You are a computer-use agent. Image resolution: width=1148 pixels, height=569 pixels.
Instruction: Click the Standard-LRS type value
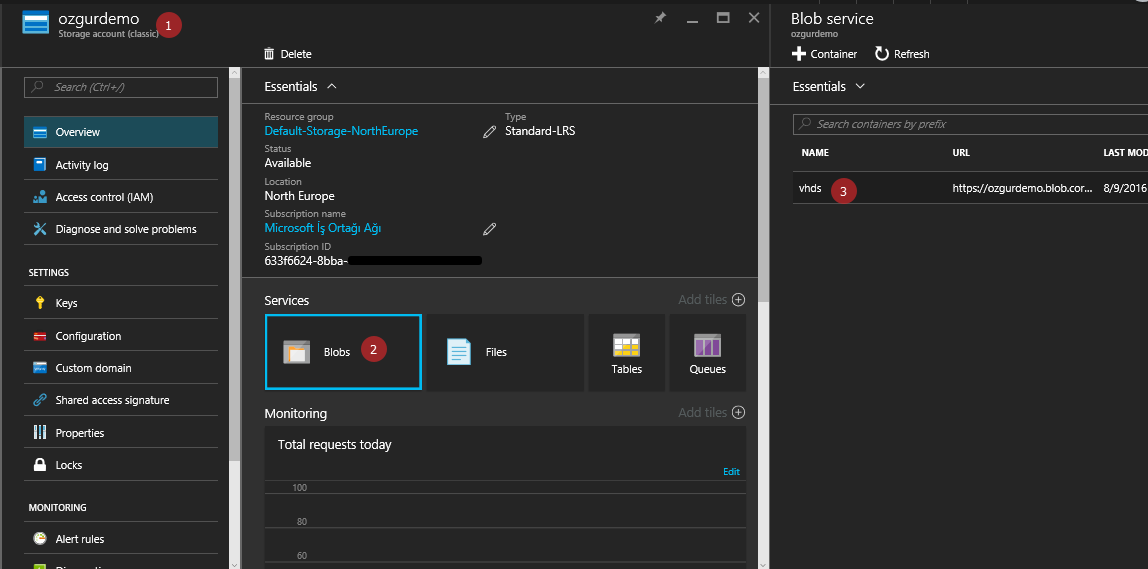pyautogui.click(x=540, y=131)
